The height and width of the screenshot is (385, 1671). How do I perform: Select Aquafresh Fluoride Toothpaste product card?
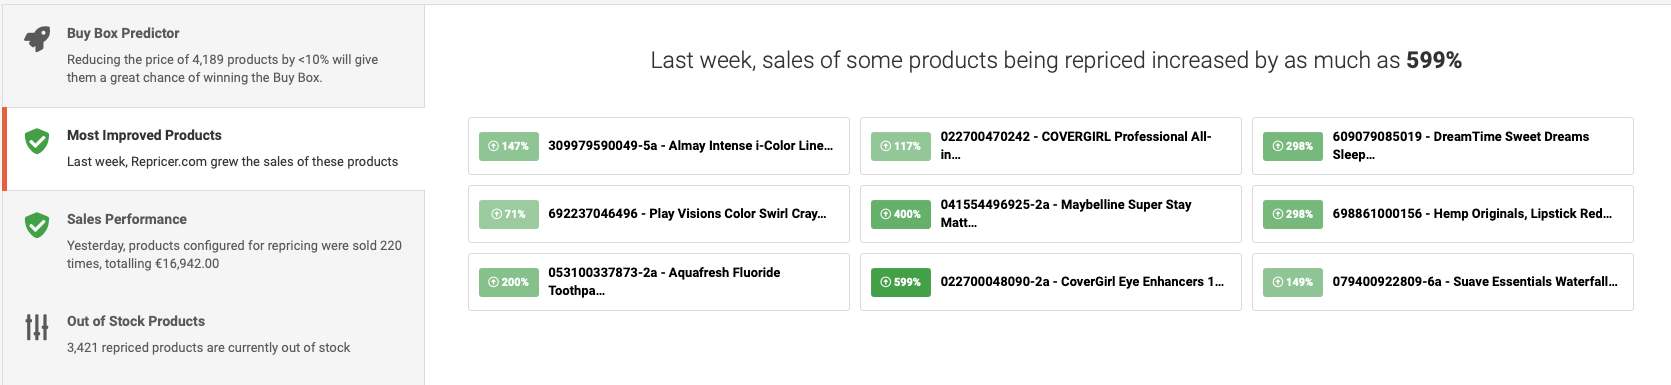659,282
